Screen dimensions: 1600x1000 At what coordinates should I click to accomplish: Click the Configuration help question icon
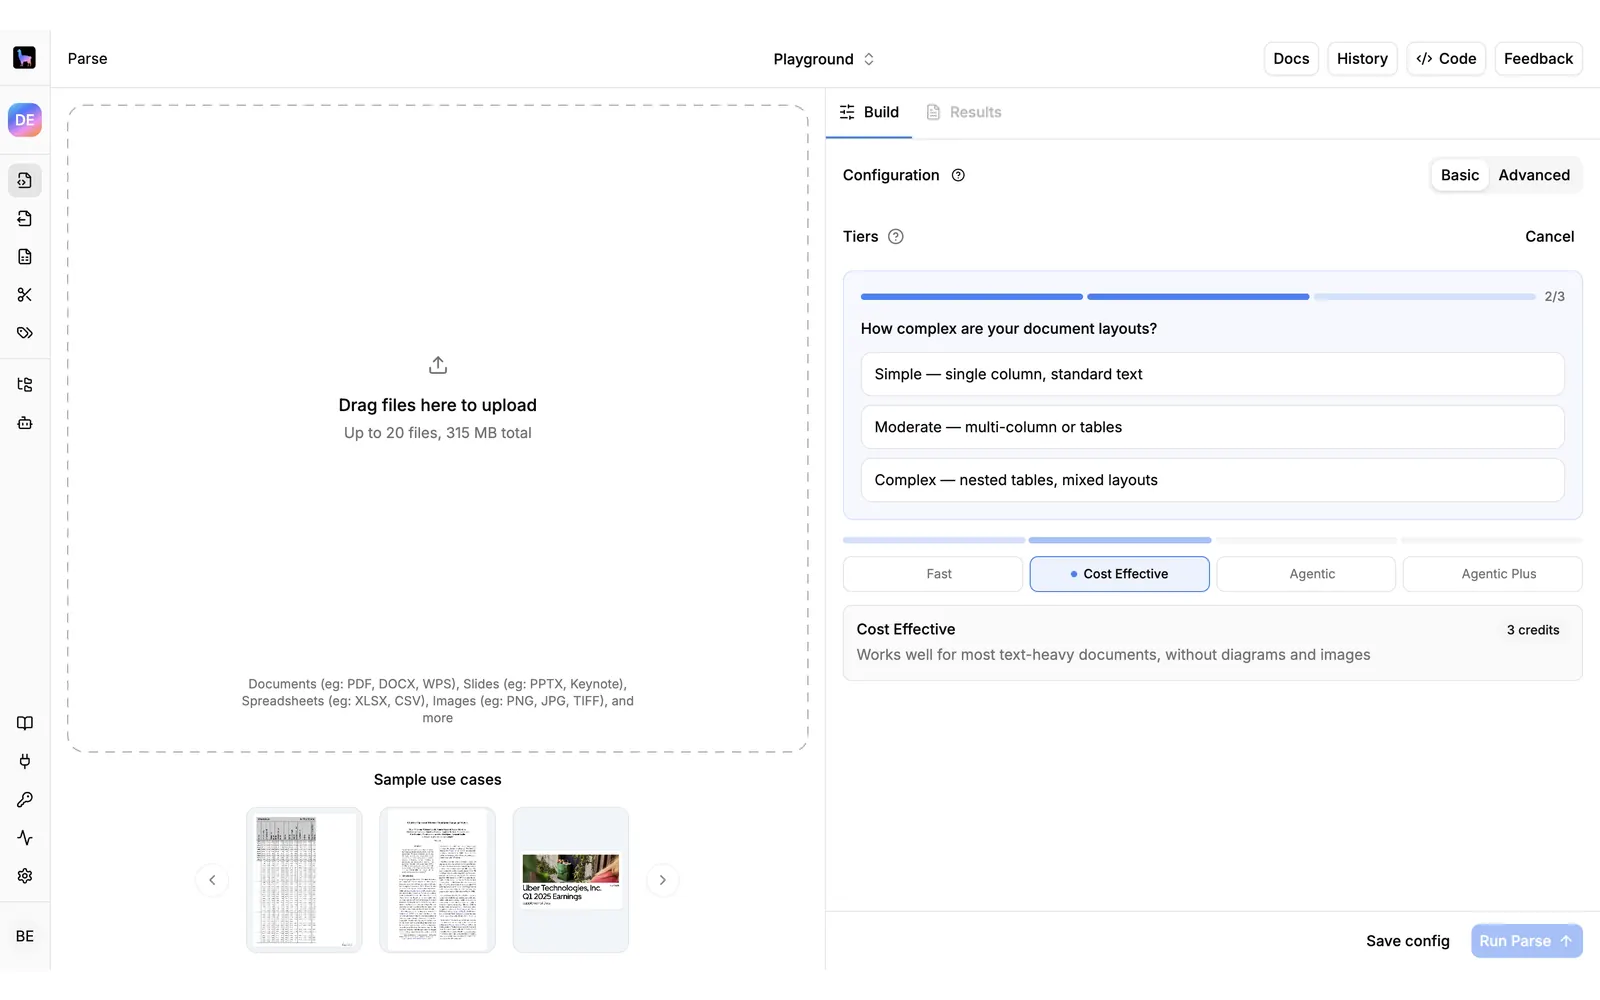(x=958, y=175)
